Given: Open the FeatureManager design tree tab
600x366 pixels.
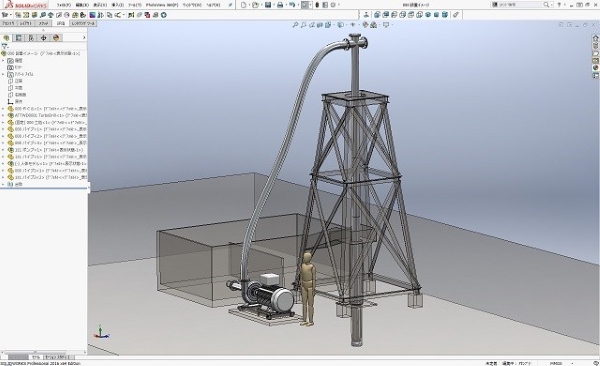Looking at the screenshot, I should pyautogui.click(x=6, y=38).
